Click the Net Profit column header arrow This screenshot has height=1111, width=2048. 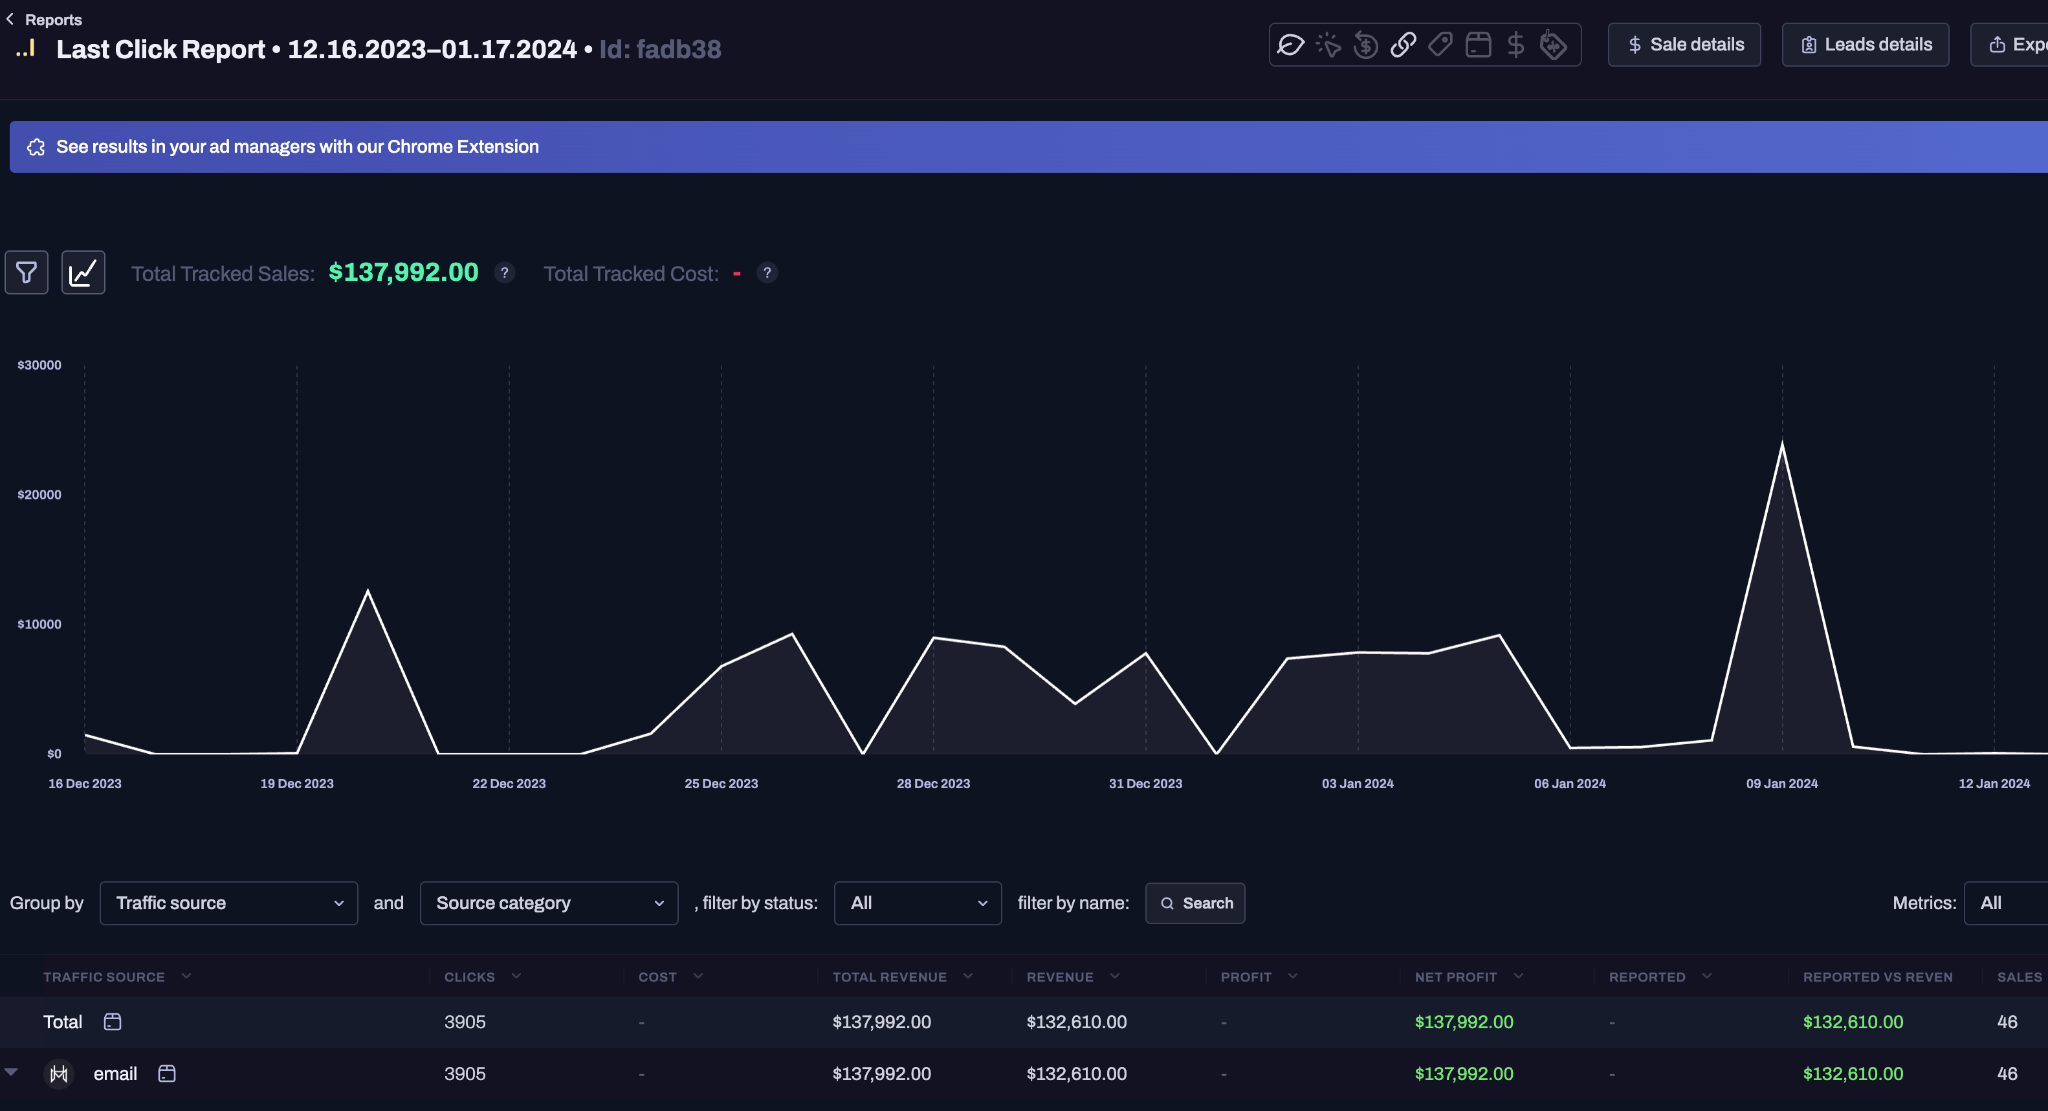click(1519, 976)
